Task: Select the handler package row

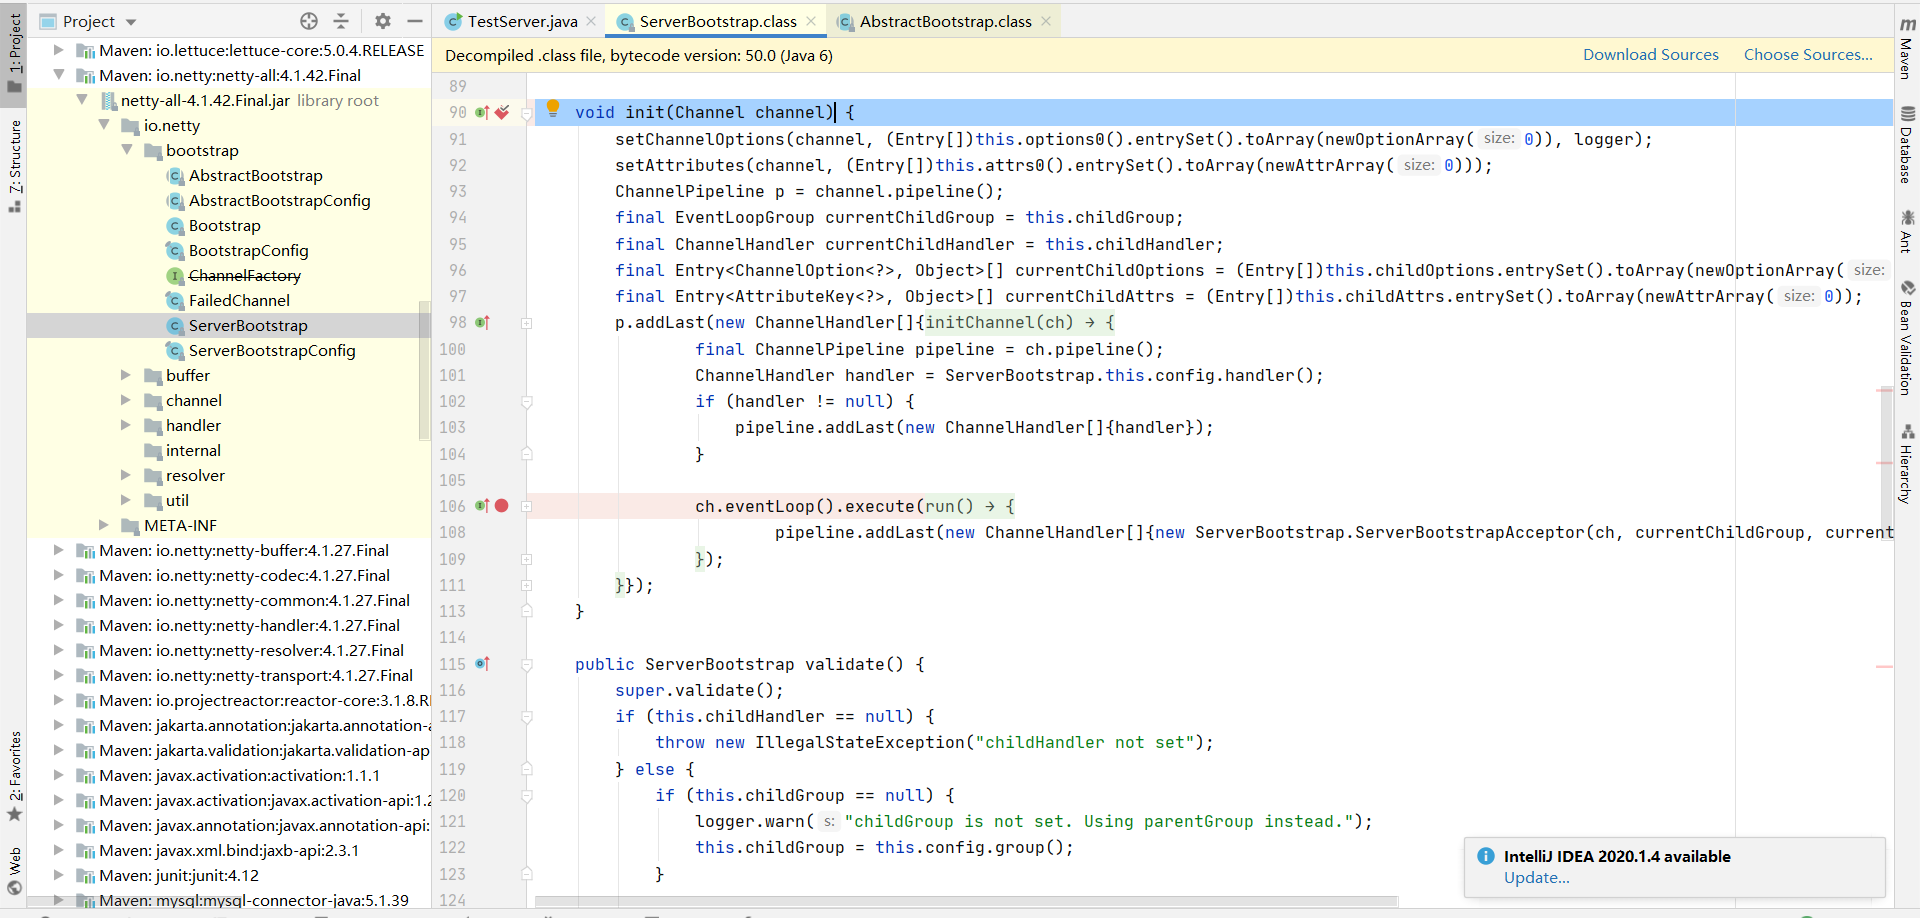Action: click(228, 425)
